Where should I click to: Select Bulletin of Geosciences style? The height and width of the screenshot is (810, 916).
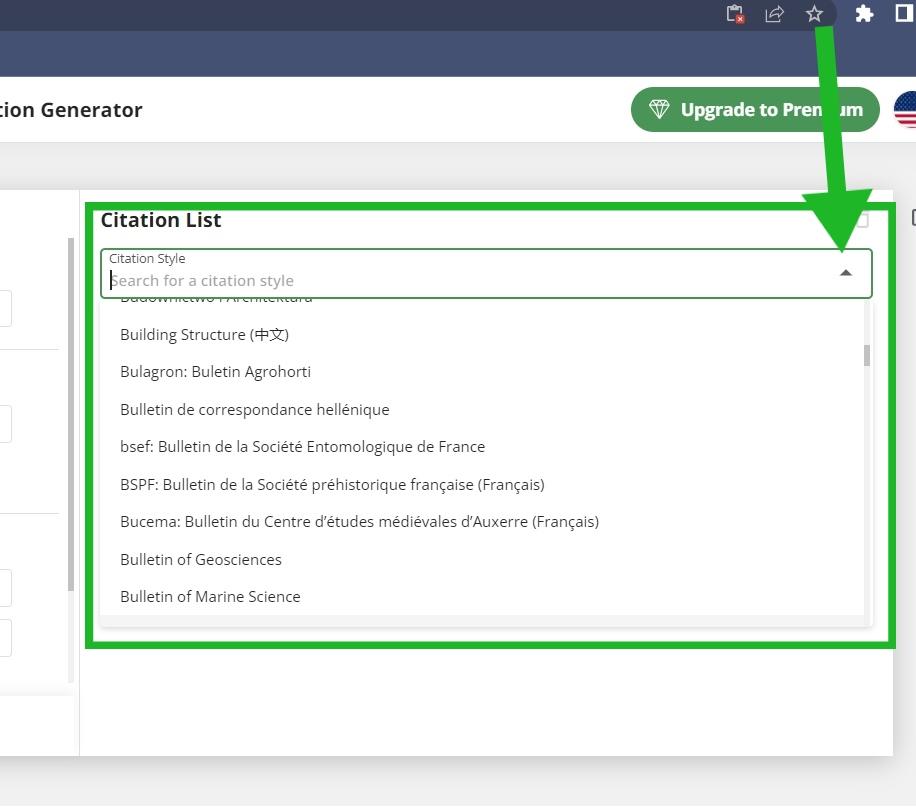482,559
